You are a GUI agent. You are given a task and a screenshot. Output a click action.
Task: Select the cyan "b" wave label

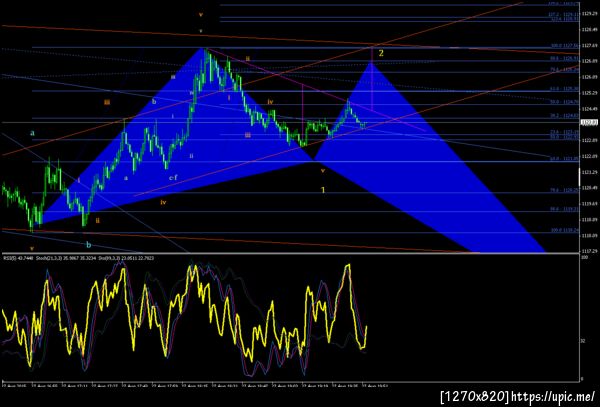click(x=88, y=245)
